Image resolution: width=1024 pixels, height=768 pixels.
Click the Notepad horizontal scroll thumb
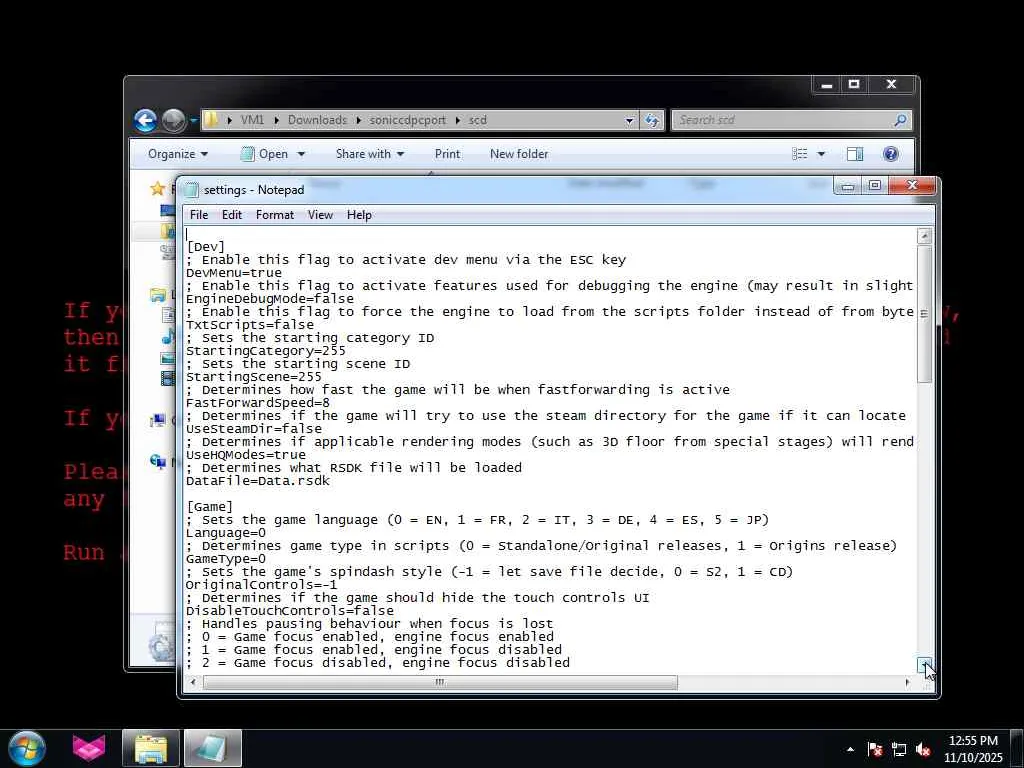pyautogui.click(x=440, y=682)
